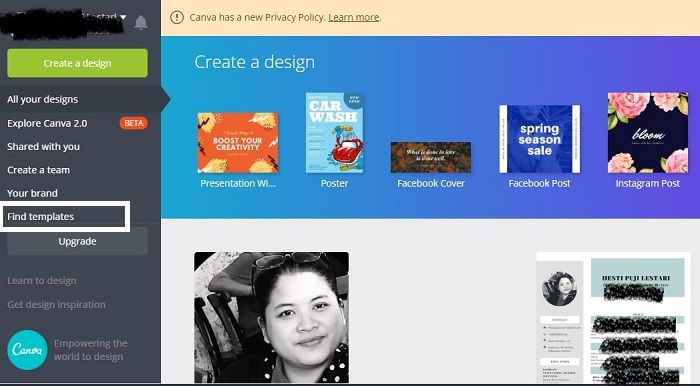Expand the account name dropdown arrow
This screenshot has height=386, width=700.
pyautogui.click(x=123, y=17)
